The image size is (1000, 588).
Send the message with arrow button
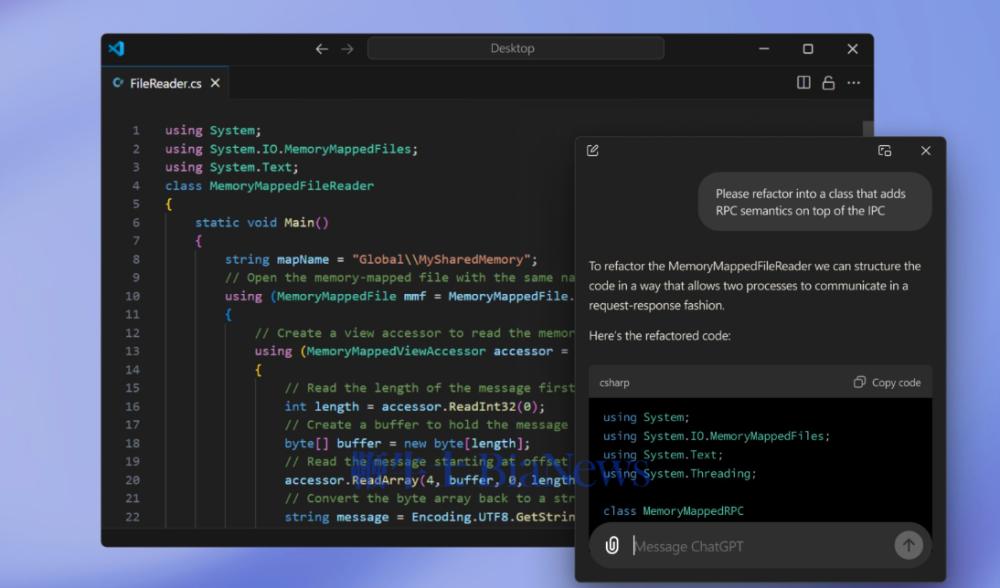point(908,545)
